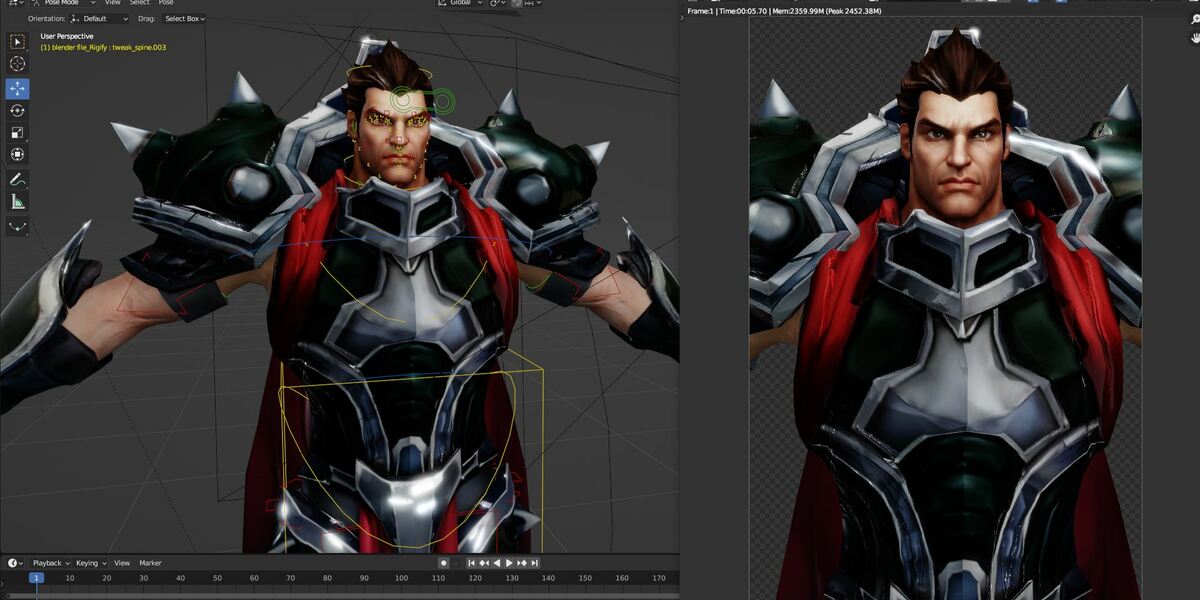Select the Breakdowner pose tool

coord(18,226)
